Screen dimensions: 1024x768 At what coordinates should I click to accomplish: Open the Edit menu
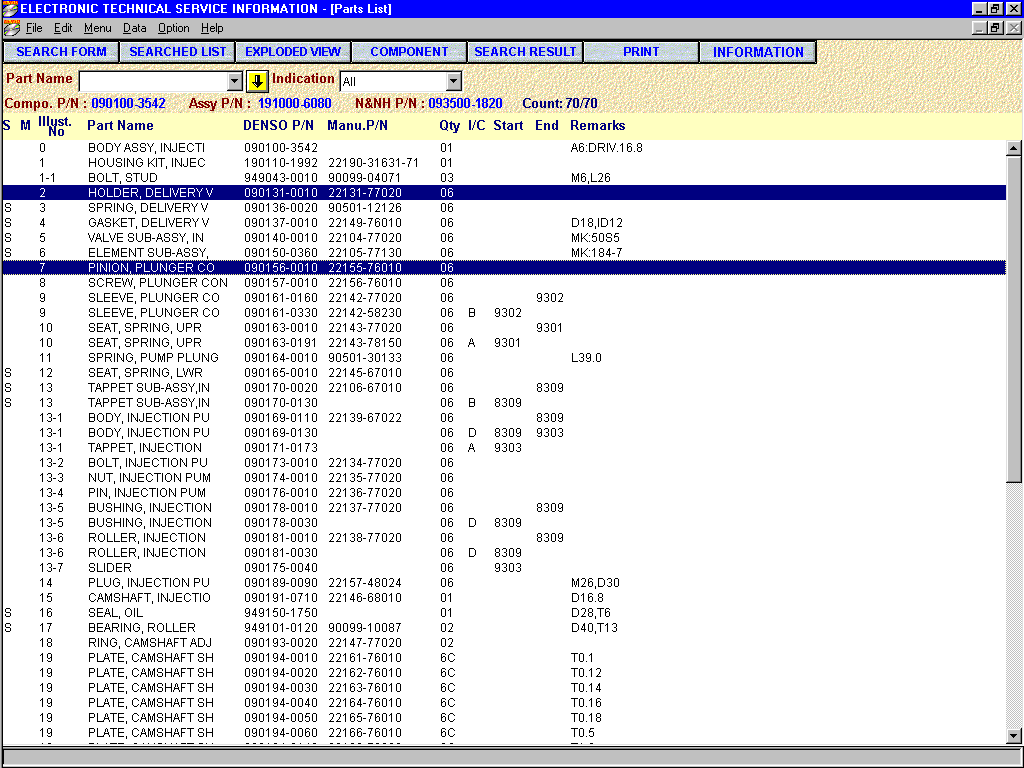pos(63,28)
